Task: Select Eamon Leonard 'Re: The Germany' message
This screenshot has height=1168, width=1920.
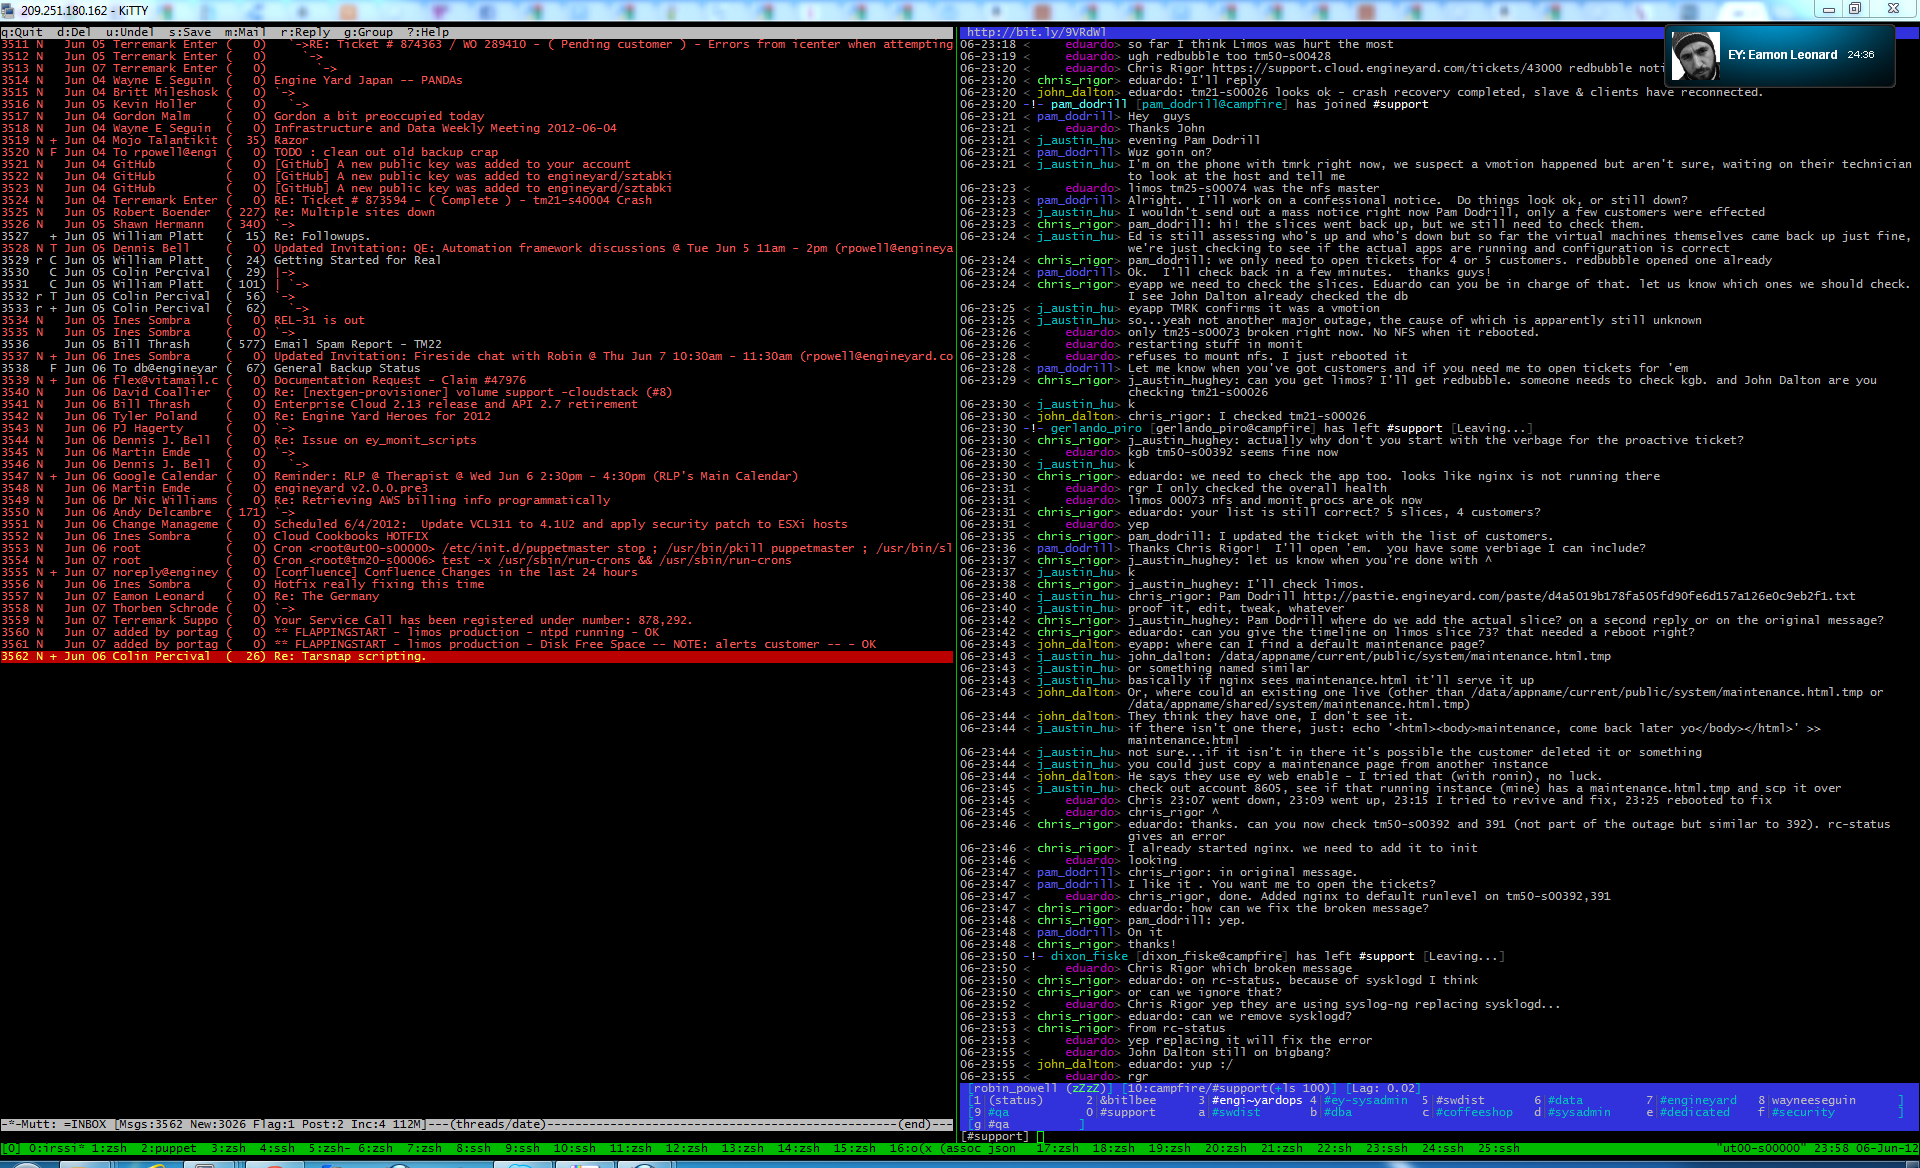Action: coord(476,596)
